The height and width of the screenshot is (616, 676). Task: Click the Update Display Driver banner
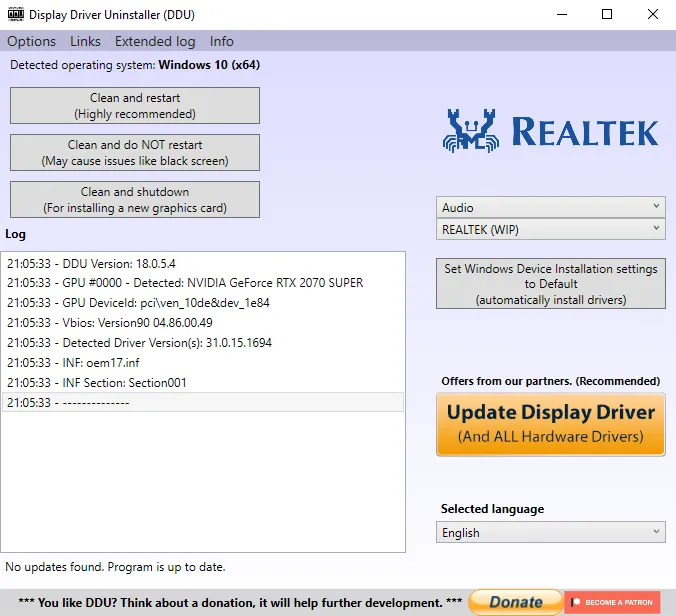pos(550,424)
